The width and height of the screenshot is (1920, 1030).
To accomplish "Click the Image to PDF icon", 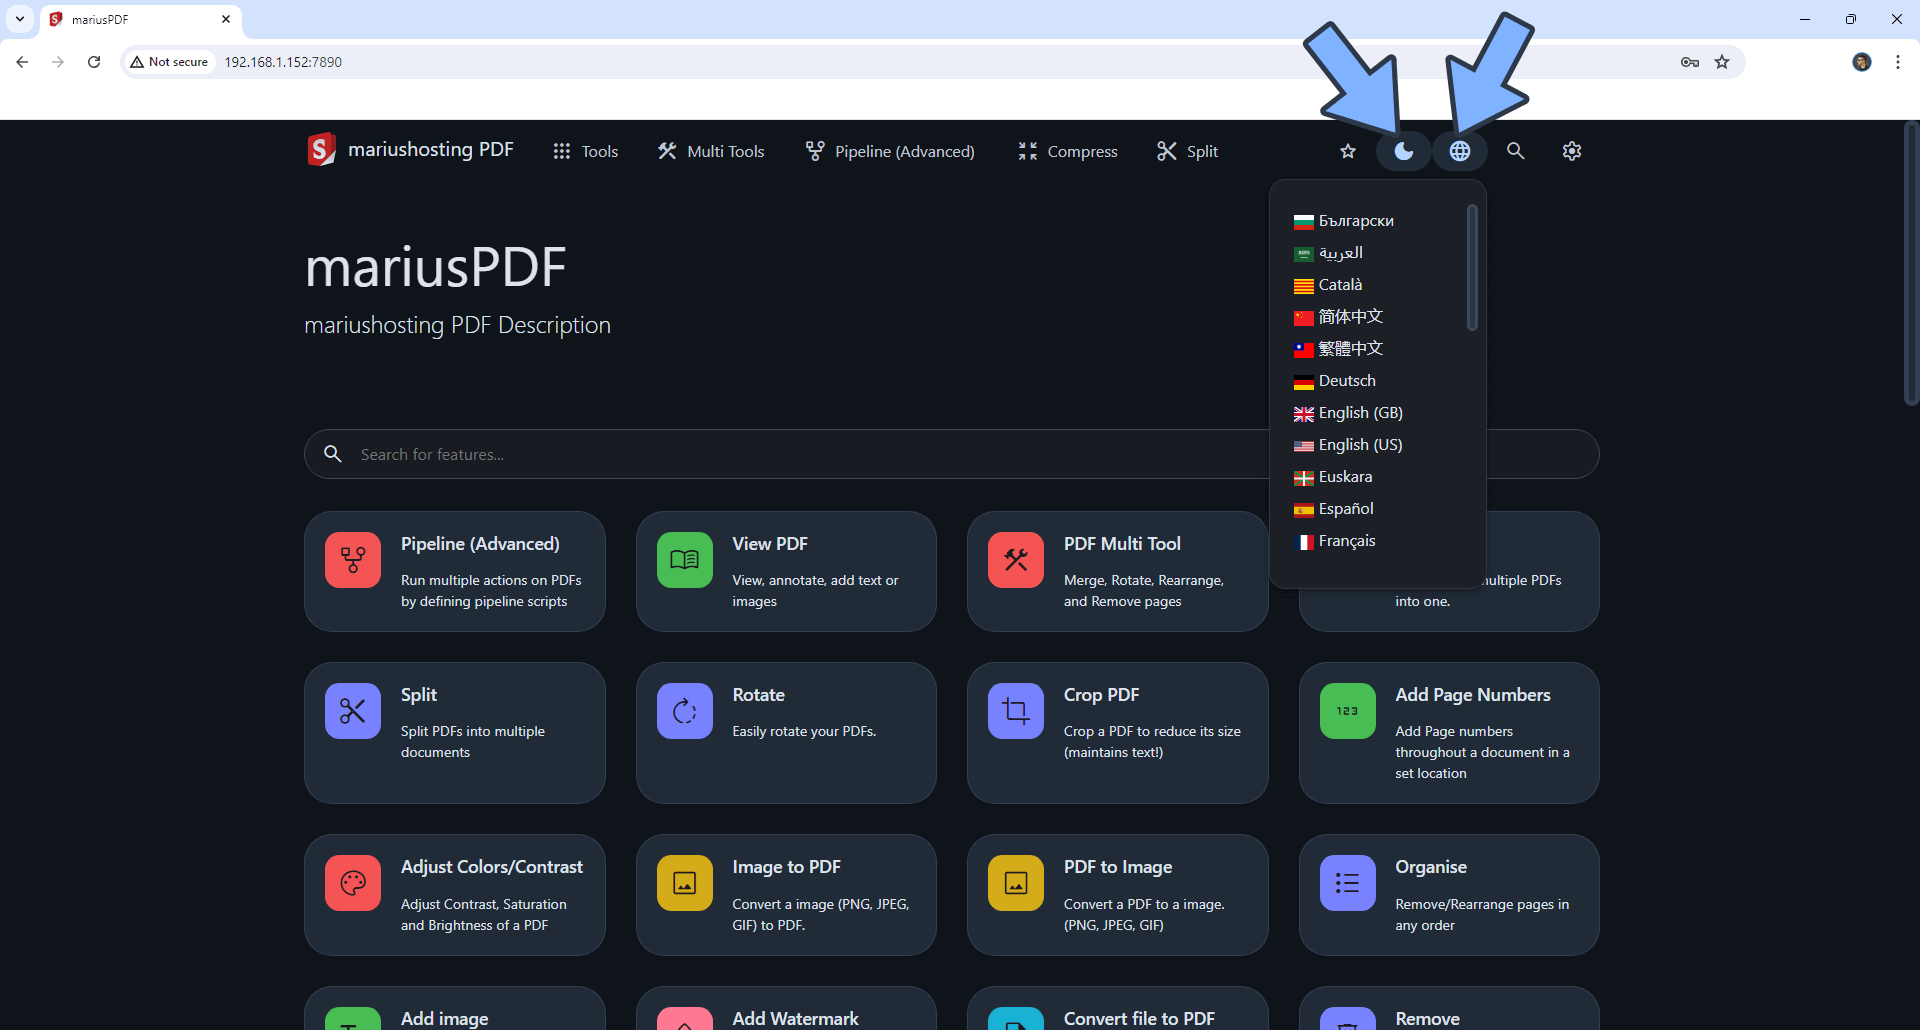I will [x=685, y=883].
